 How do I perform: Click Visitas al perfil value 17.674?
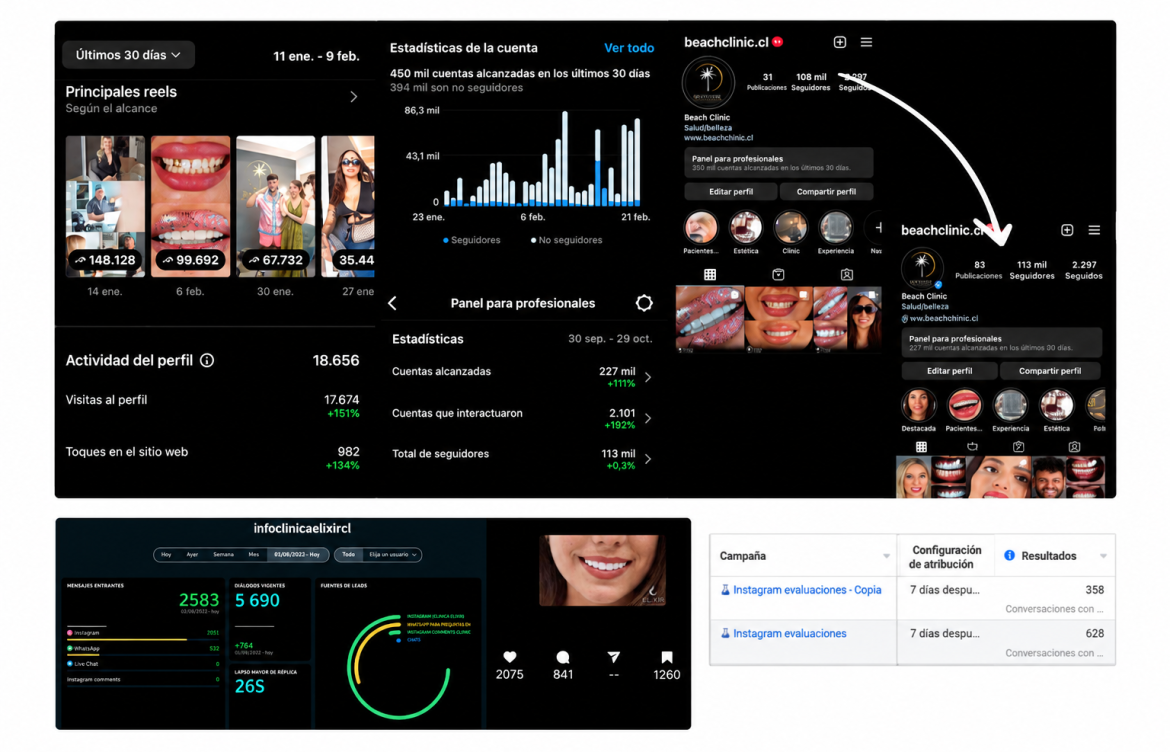click(342, 400)
